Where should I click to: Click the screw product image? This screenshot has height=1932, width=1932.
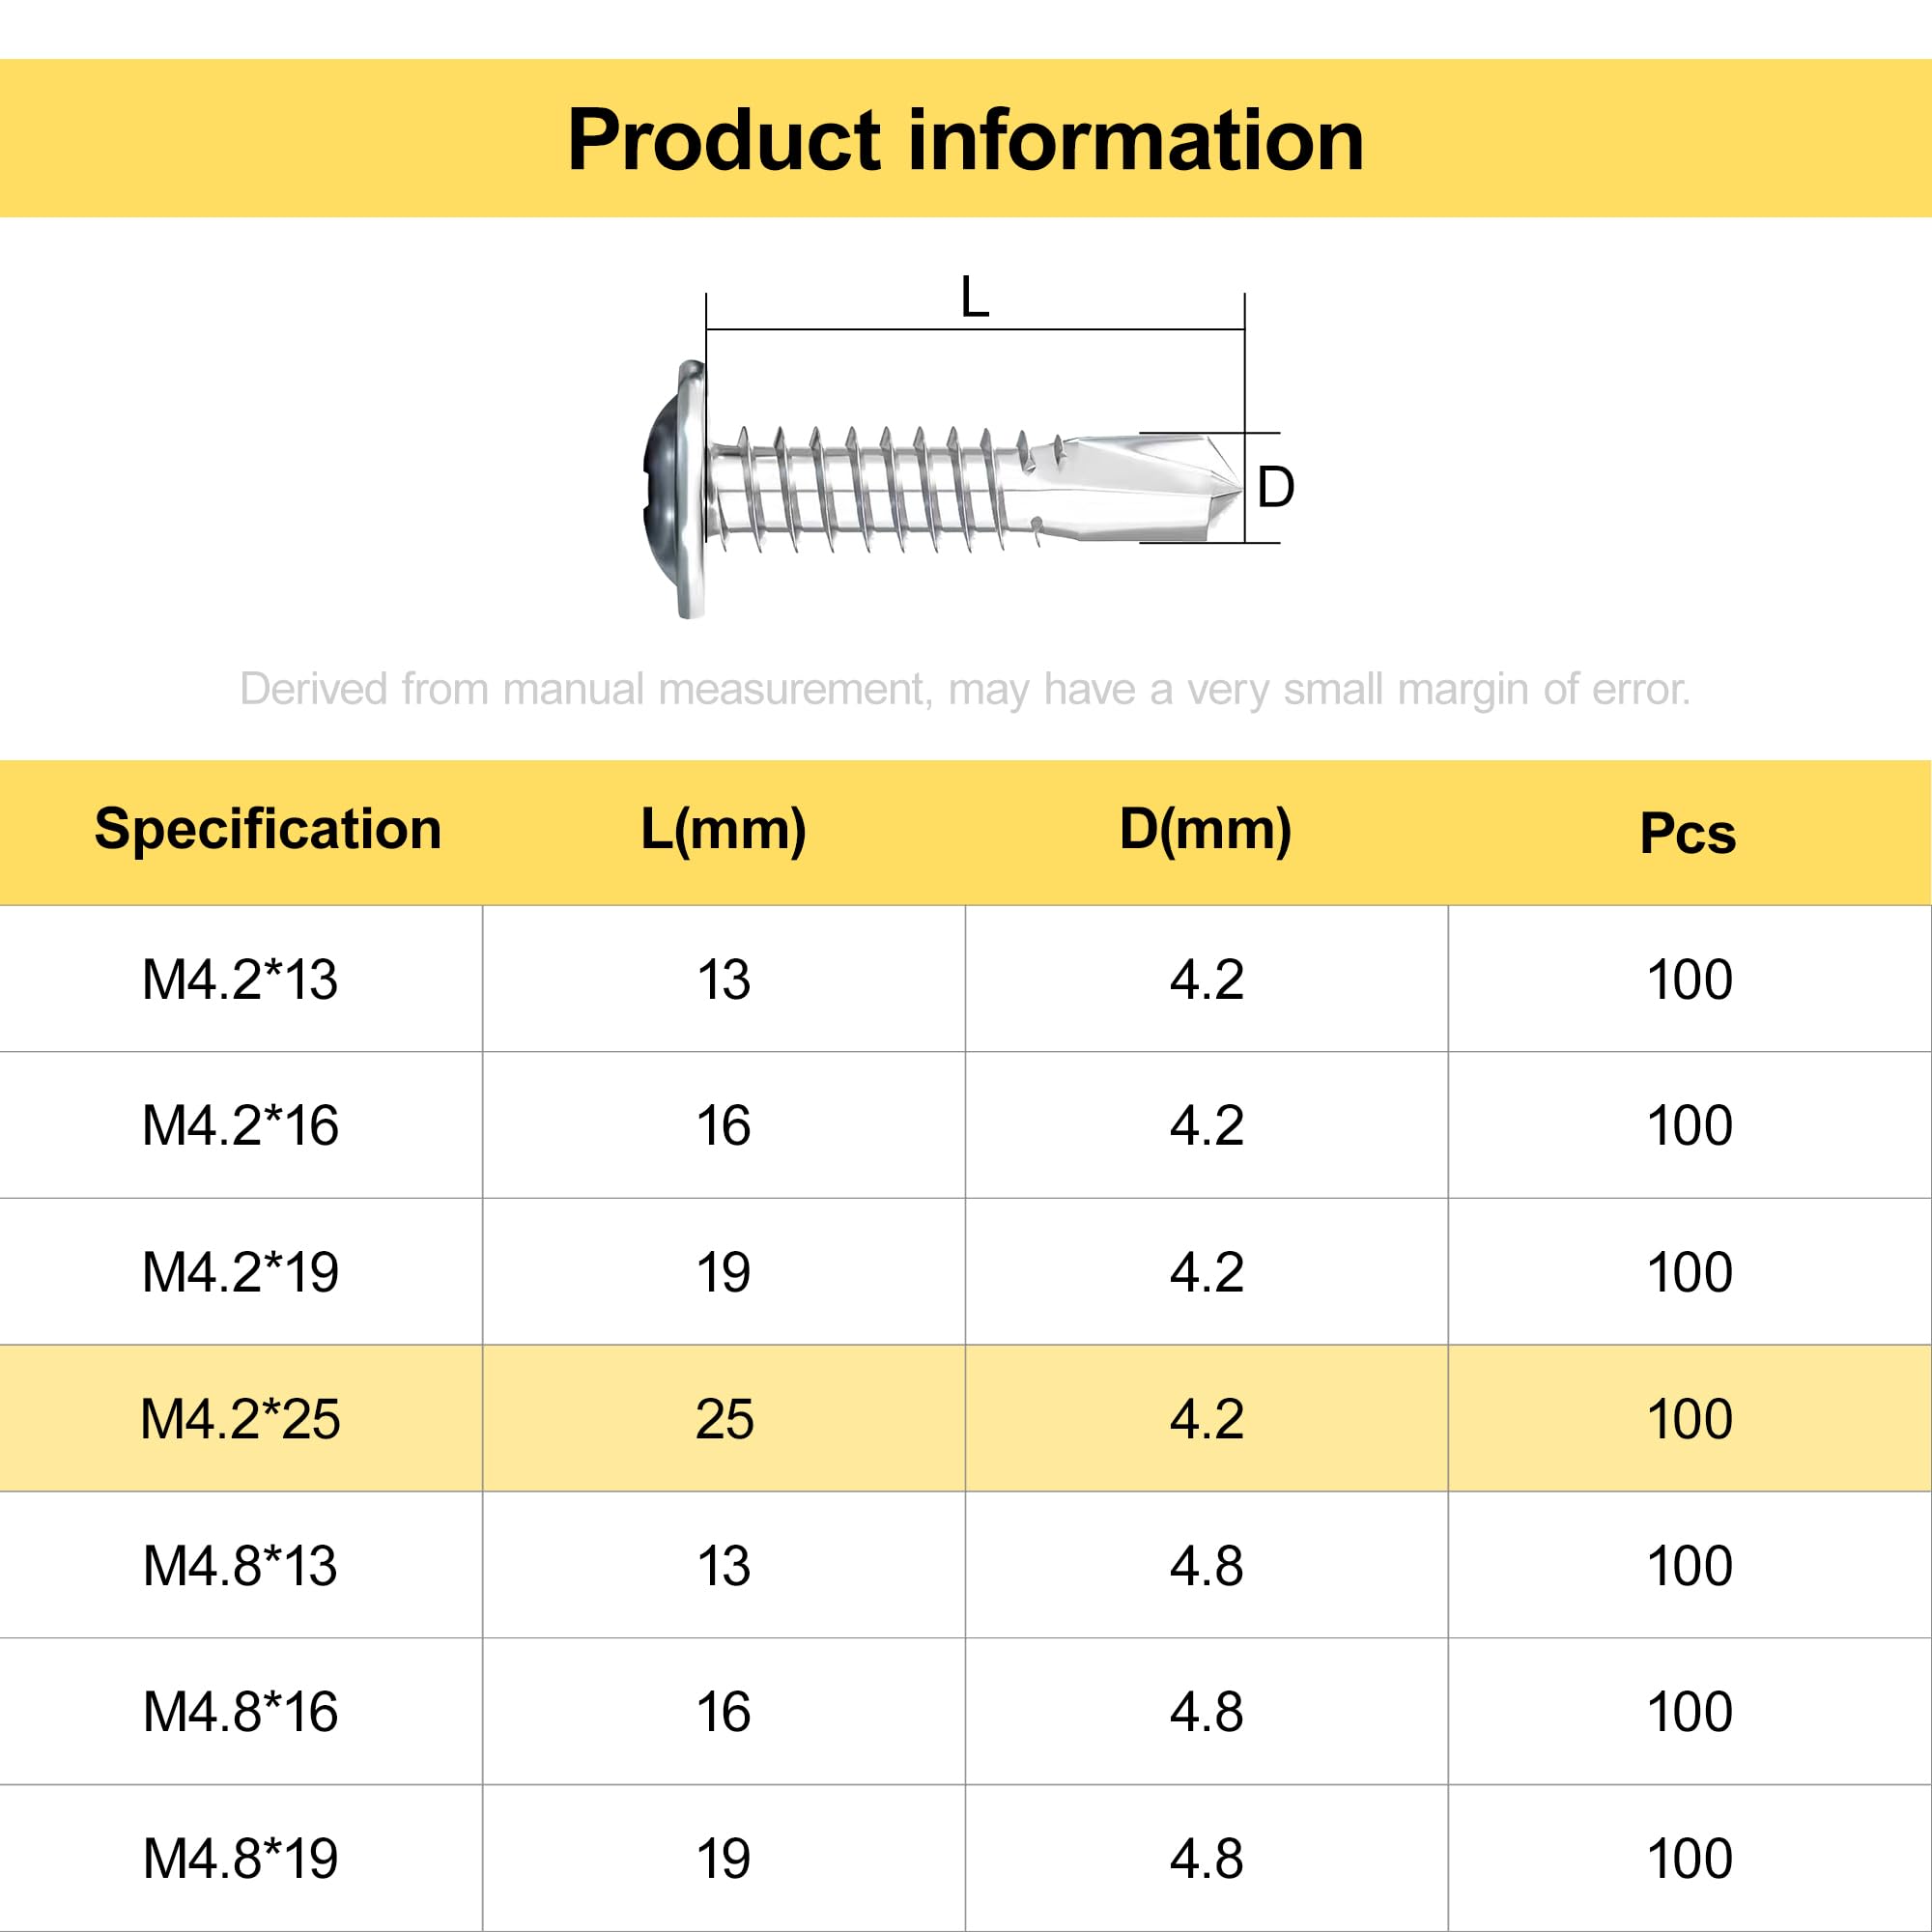click(943, 489)
